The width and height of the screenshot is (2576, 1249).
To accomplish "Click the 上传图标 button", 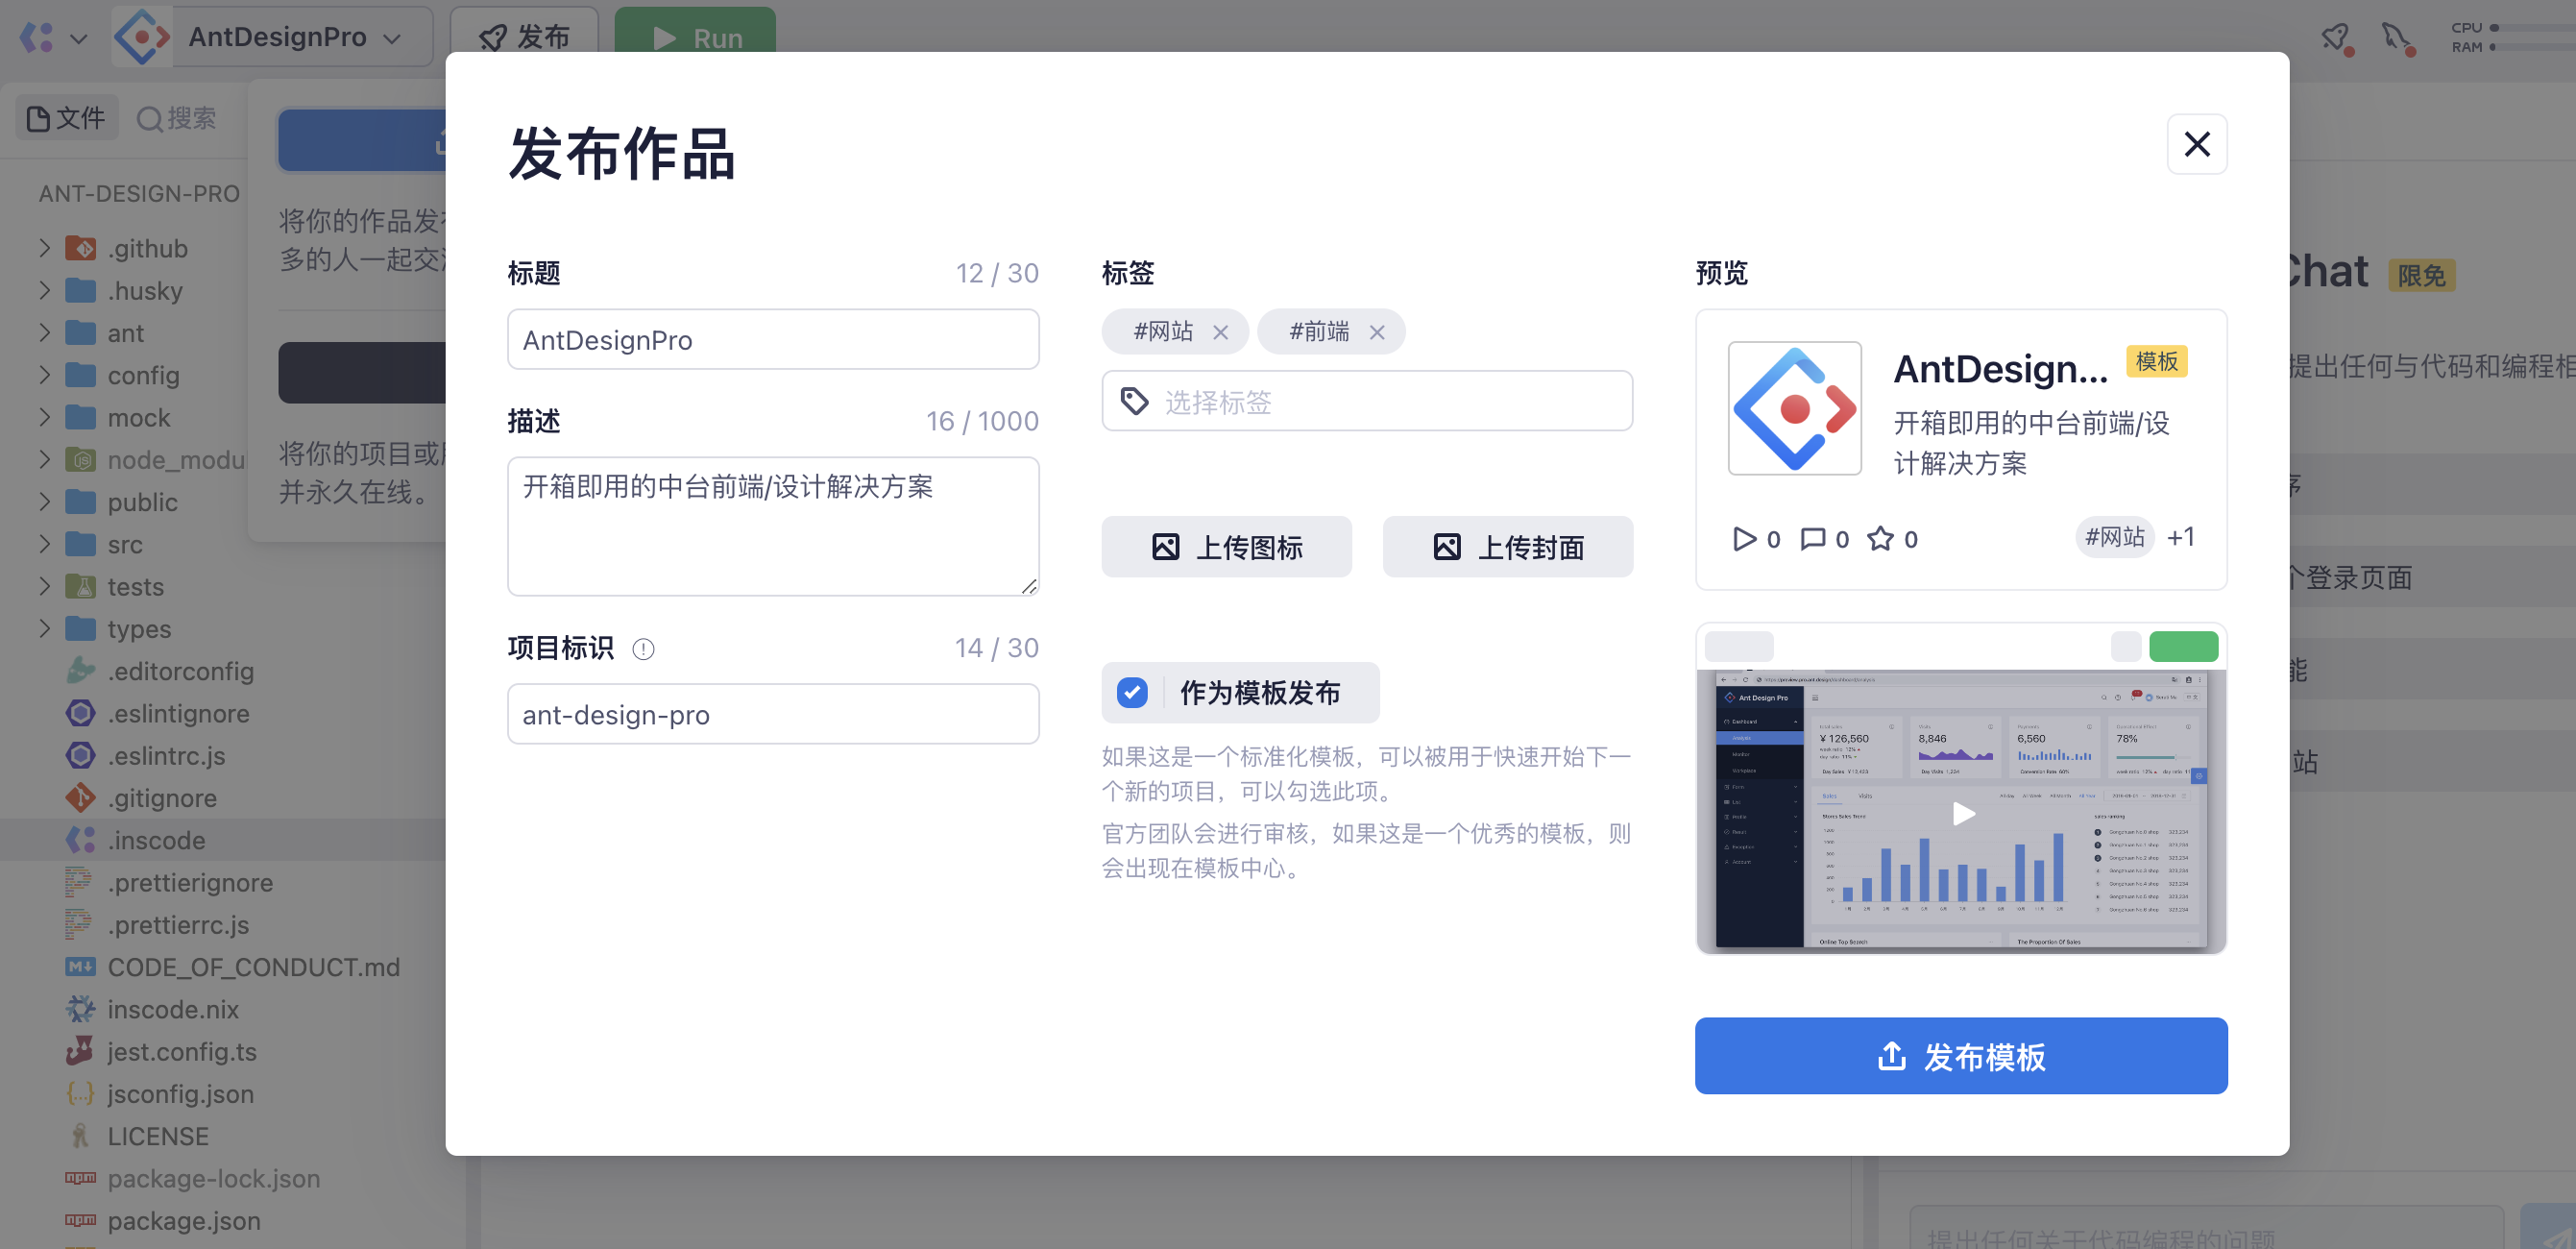I will pos(1226,546).
